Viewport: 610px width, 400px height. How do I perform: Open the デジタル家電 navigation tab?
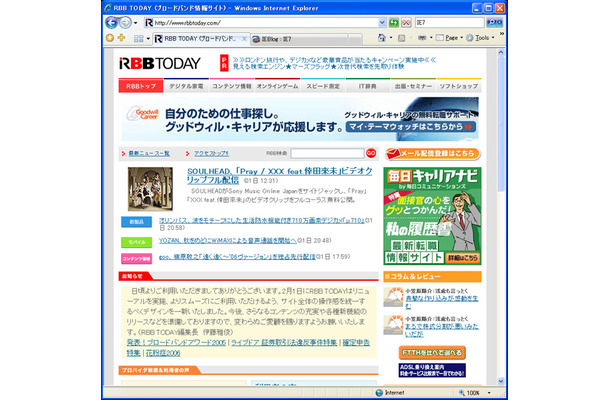(x=186, y=86)
